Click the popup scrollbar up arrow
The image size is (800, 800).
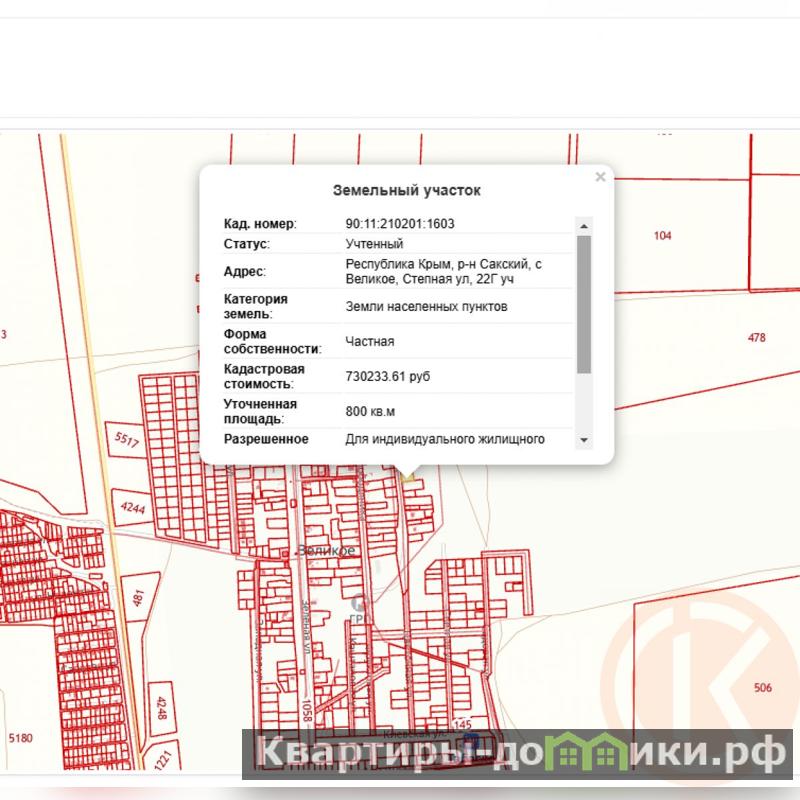(x=584, y=224)
